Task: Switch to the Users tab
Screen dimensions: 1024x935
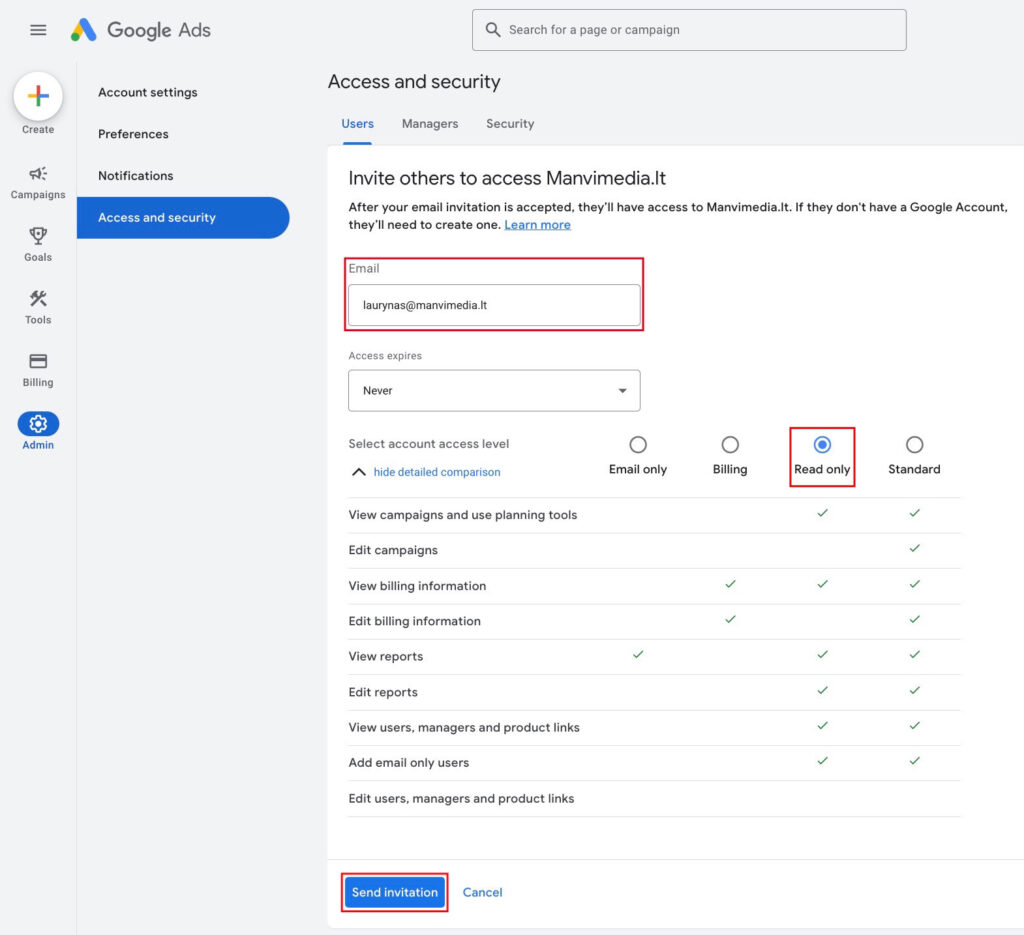Action: (x=357, y=123)
